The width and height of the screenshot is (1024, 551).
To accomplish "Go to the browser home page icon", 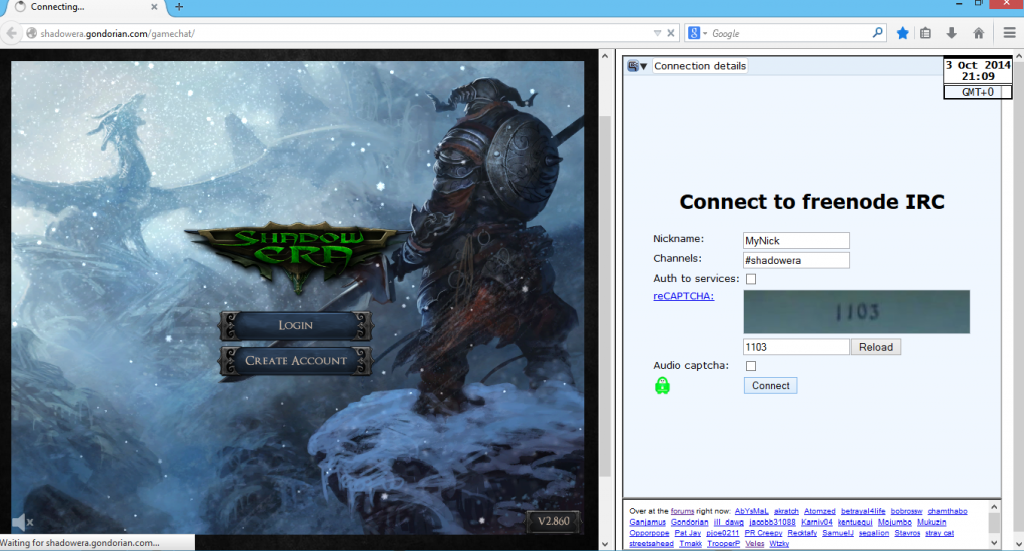I will pos(978,33).
